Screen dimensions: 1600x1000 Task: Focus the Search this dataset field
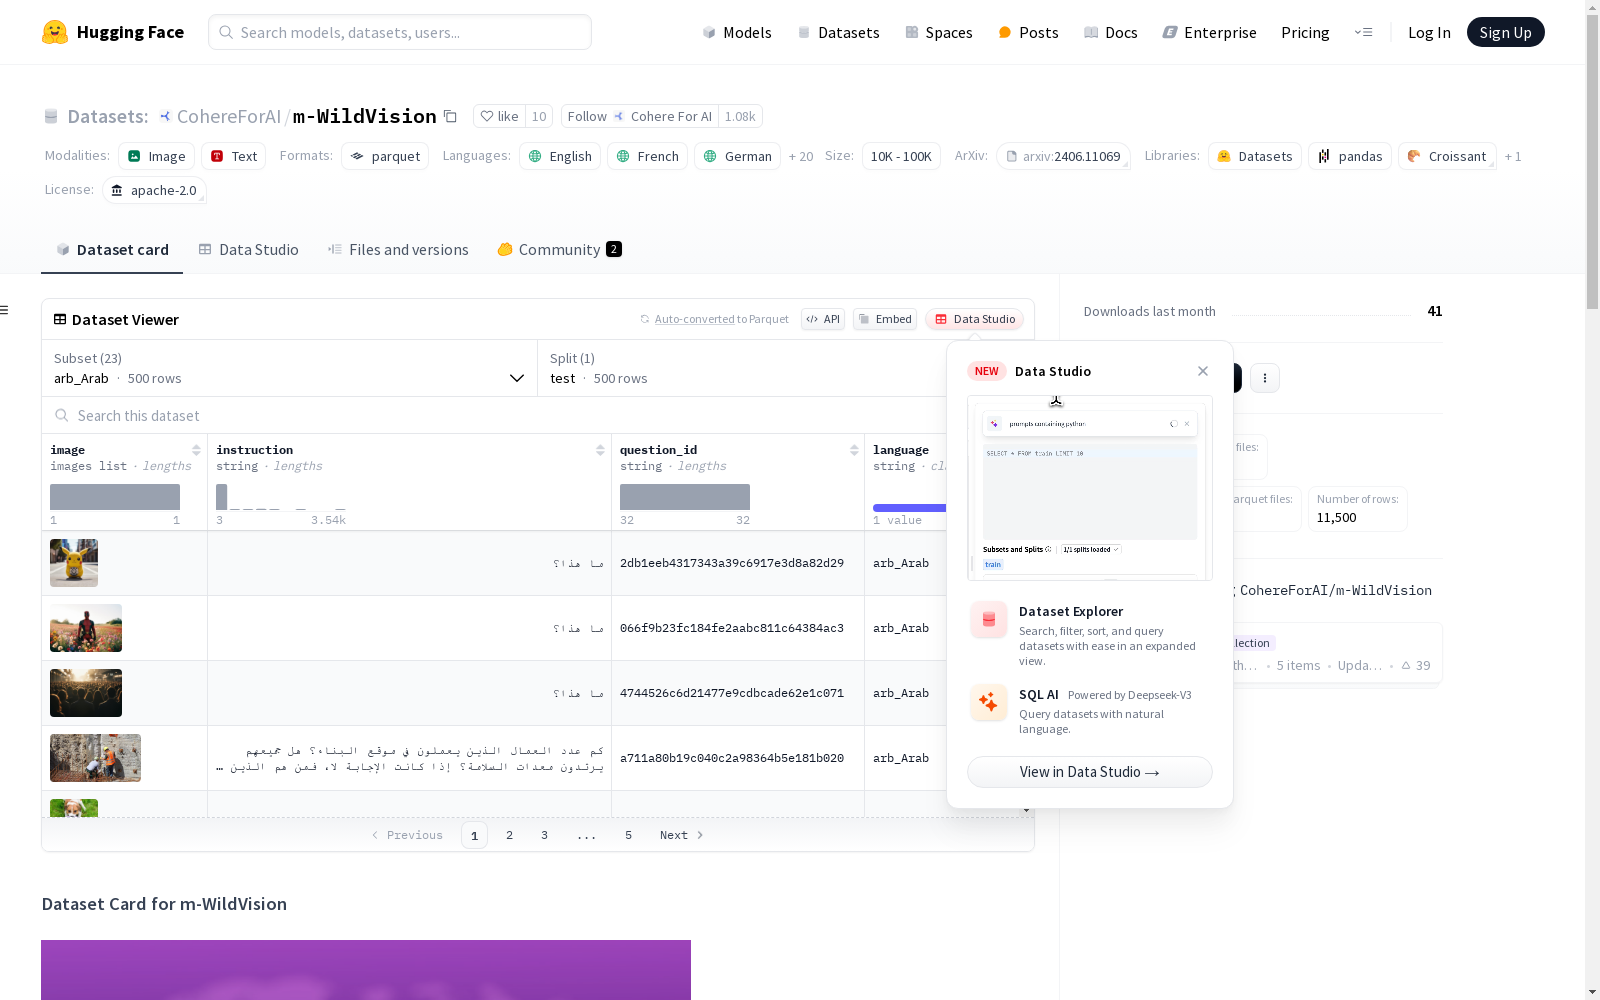(495, 415)
